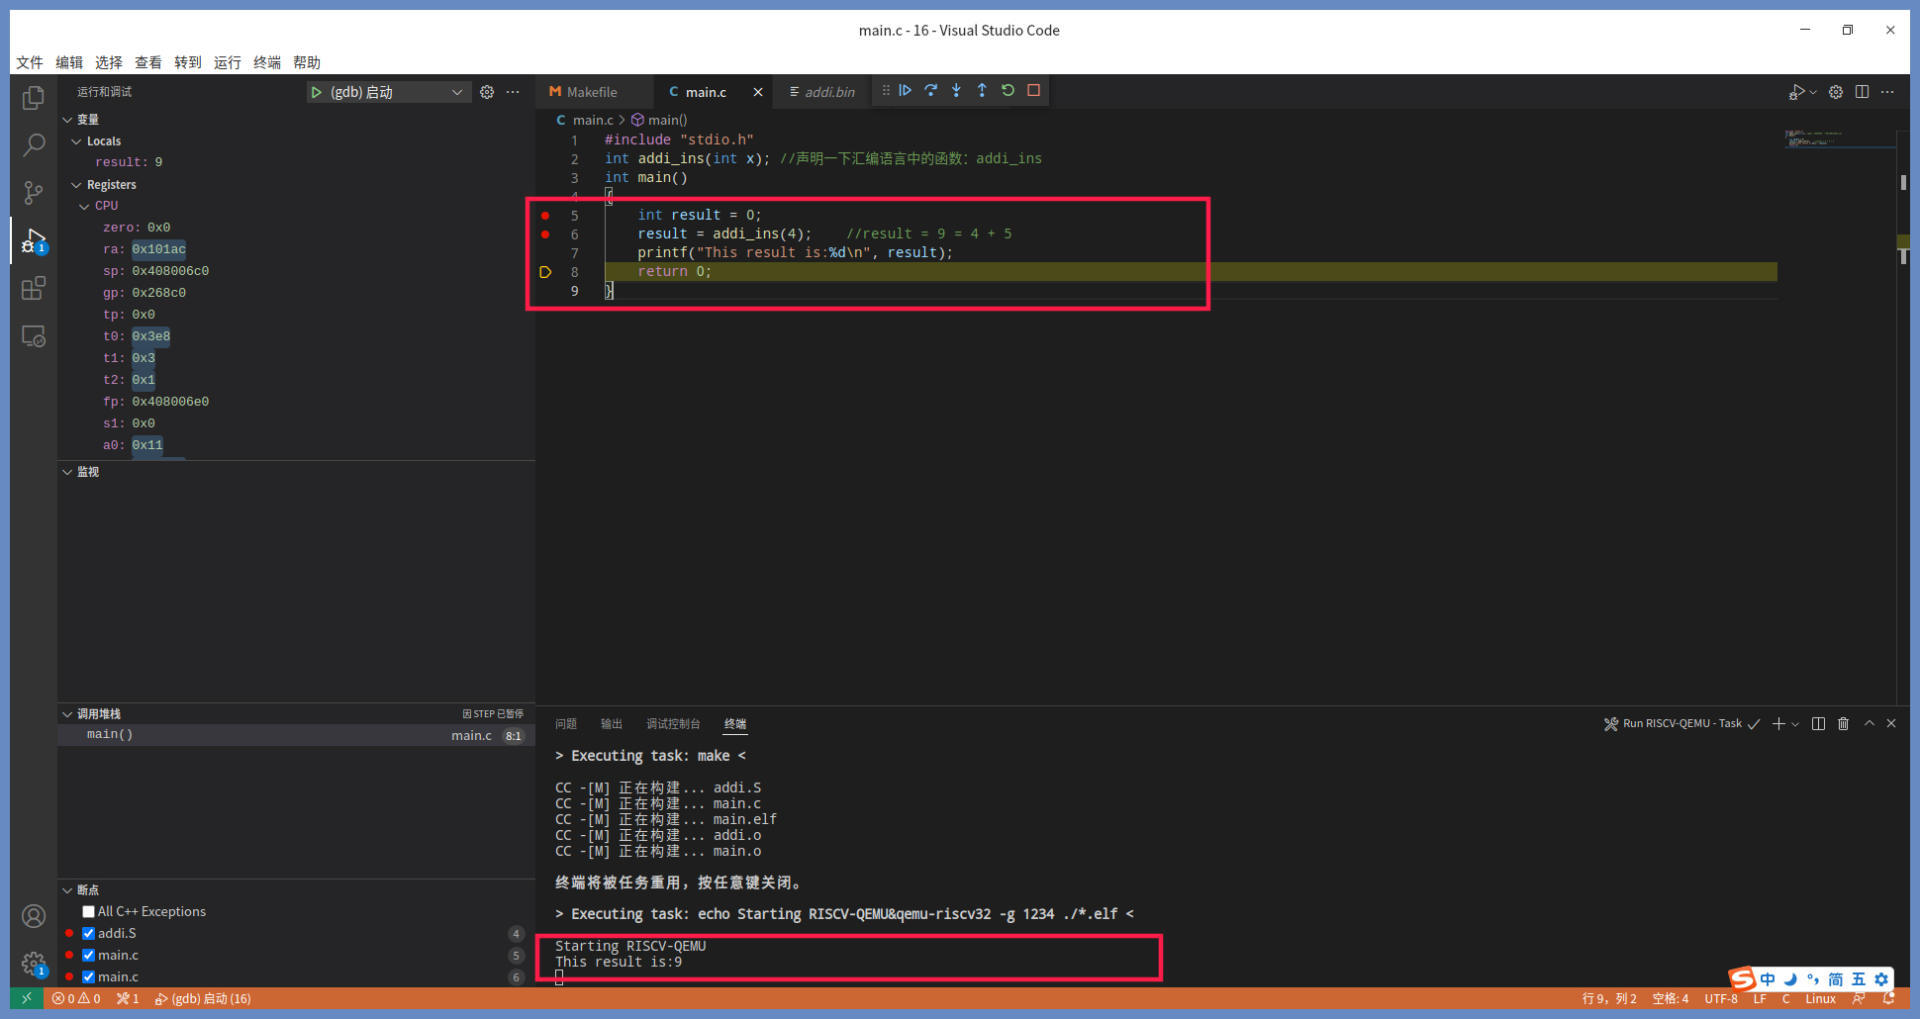Screen dimensions: 1920x1019
Task: Open the Source Control view
Action: point(33,192)
